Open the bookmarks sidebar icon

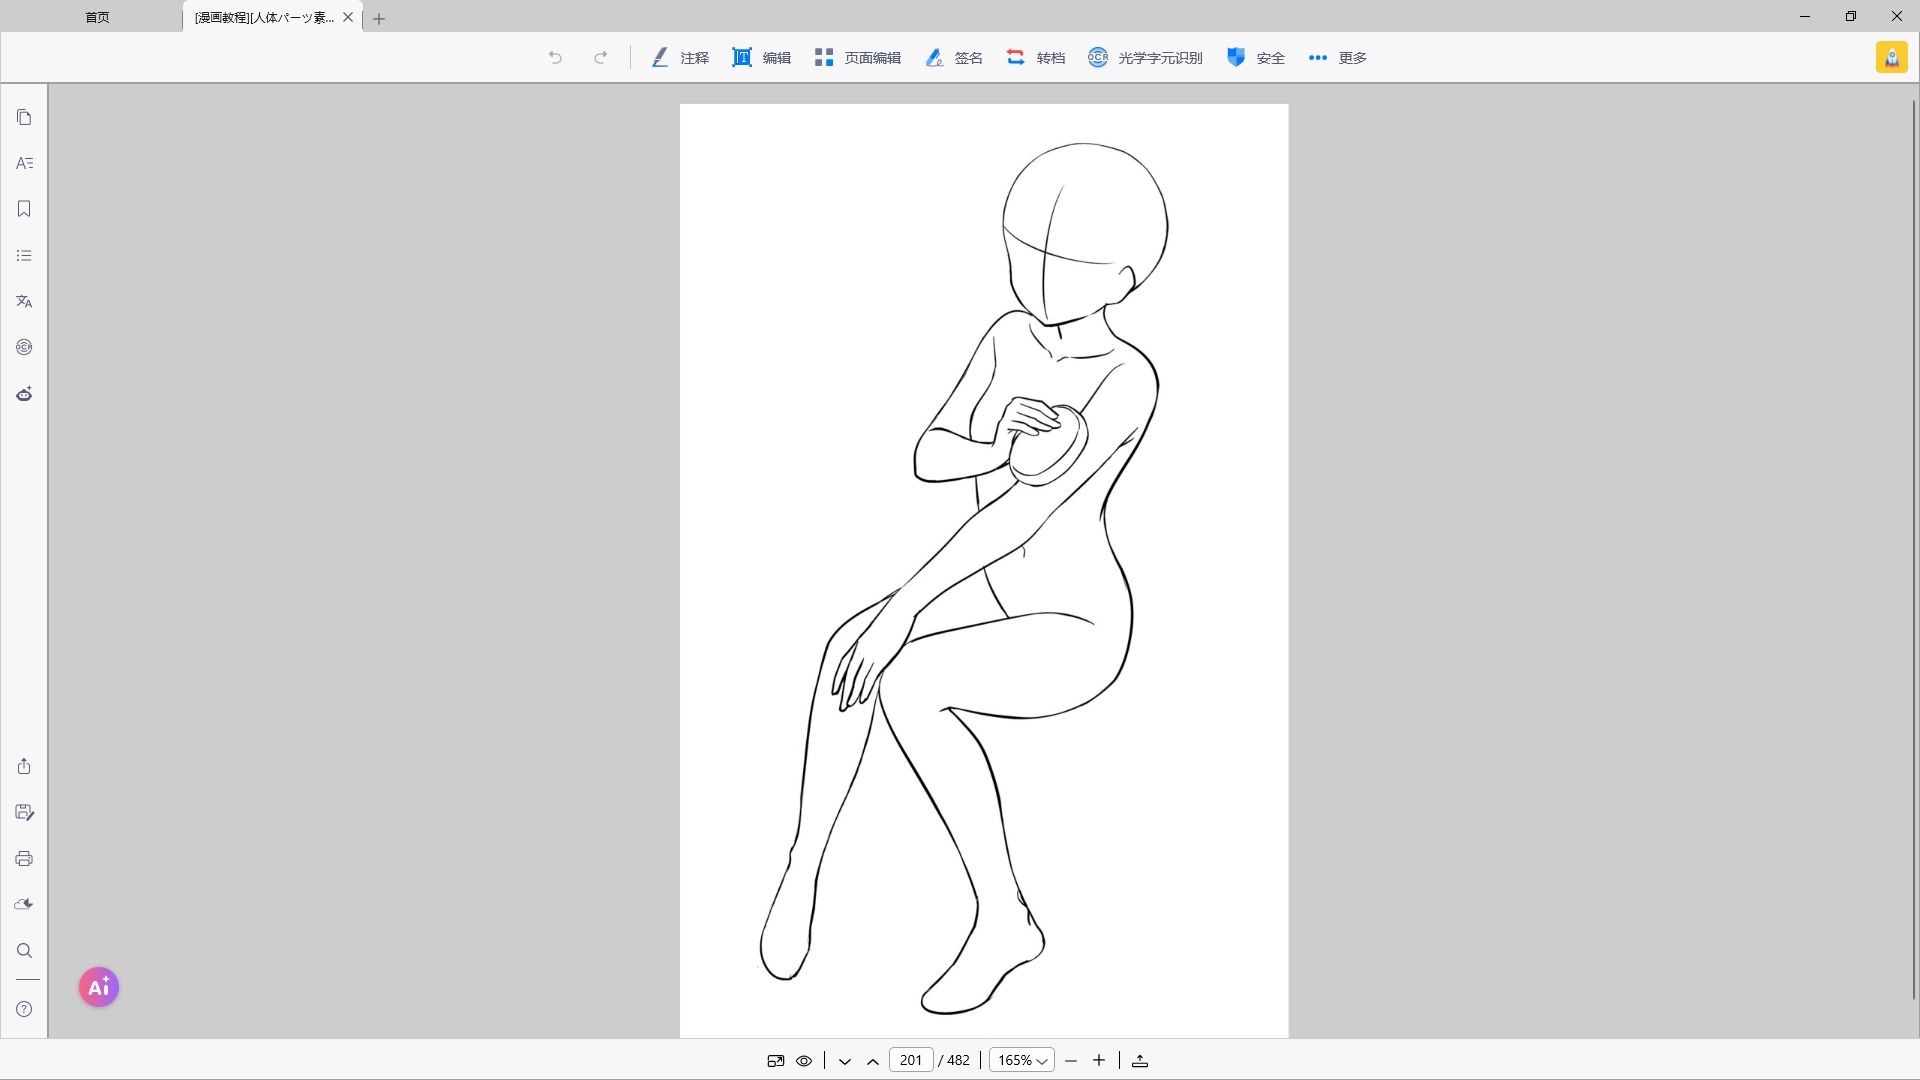[24, 209]
